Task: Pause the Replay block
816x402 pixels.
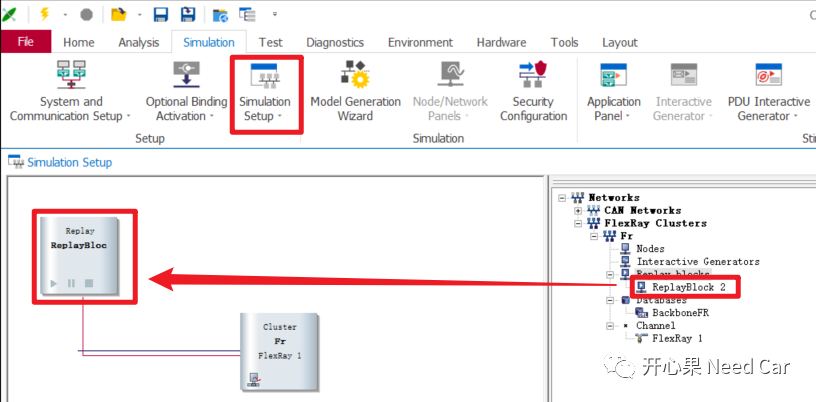Action: click(71, 283)
